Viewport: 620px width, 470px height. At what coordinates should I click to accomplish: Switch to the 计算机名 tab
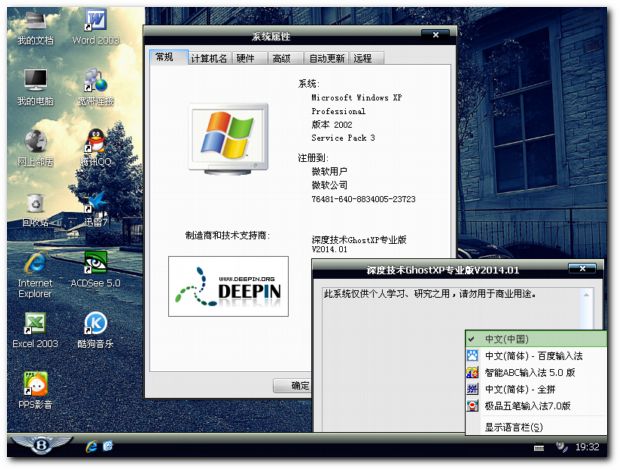coord(208,59)
